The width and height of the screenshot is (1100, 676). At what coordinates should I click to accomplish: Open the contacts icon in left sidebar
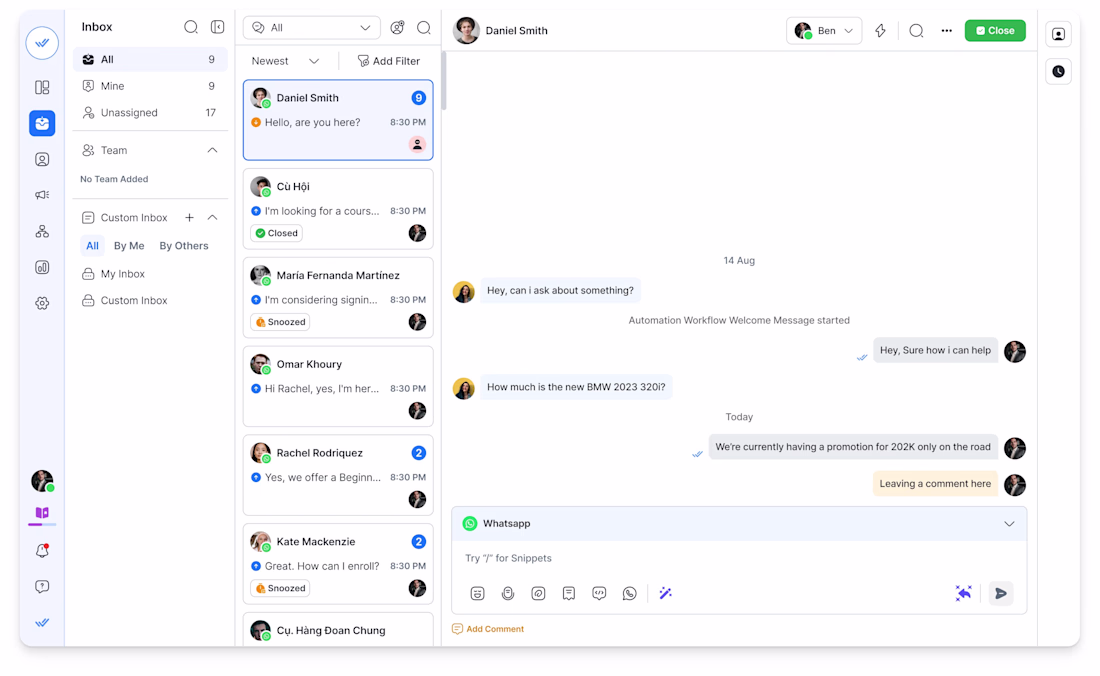(x=42, y=160)
